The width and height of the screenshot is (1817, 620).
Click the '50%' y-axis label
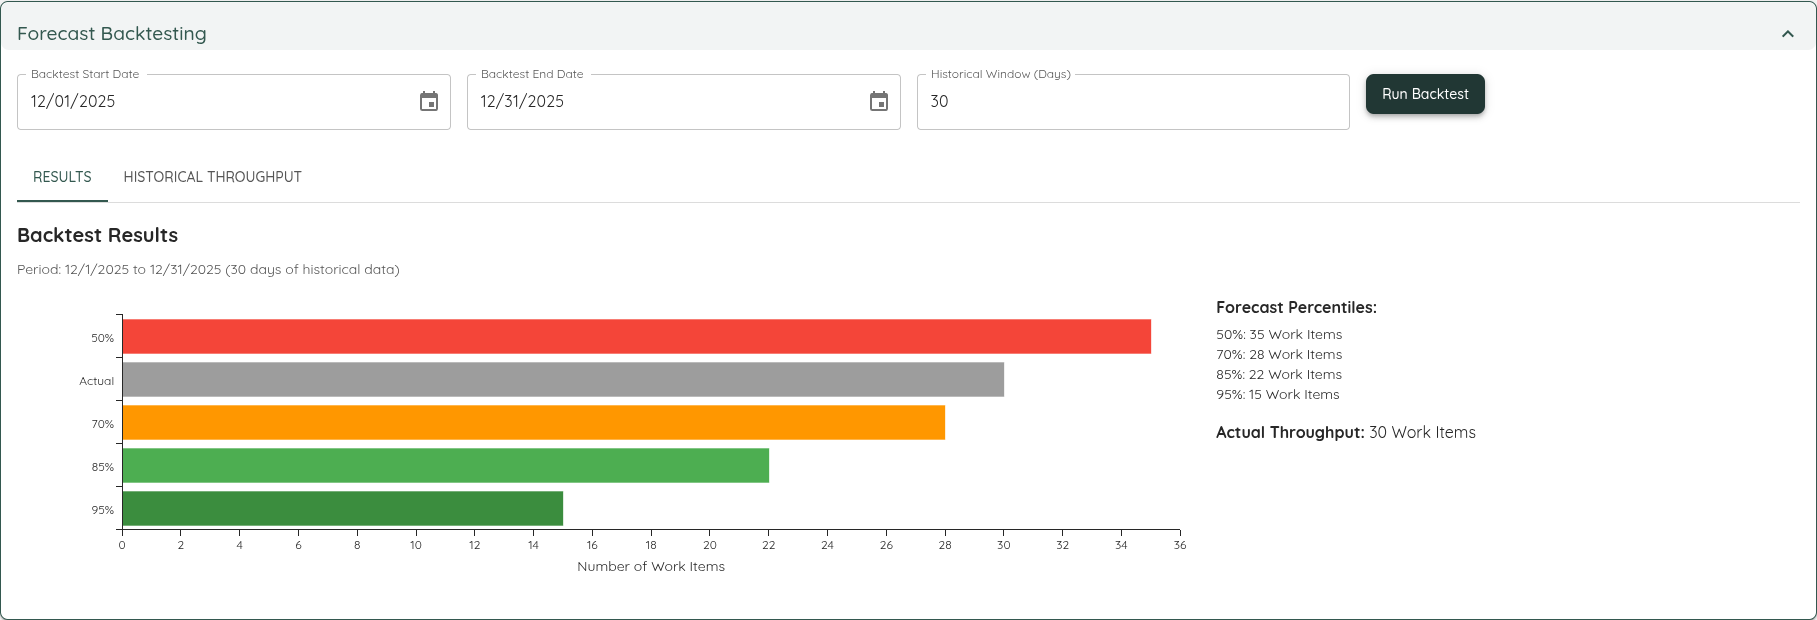click(103, 338)
